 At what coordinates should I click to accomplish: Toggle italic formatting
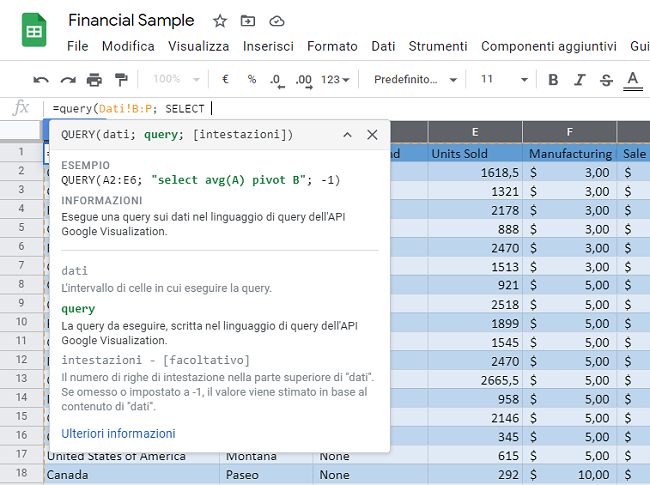click(x=580, y=79)
